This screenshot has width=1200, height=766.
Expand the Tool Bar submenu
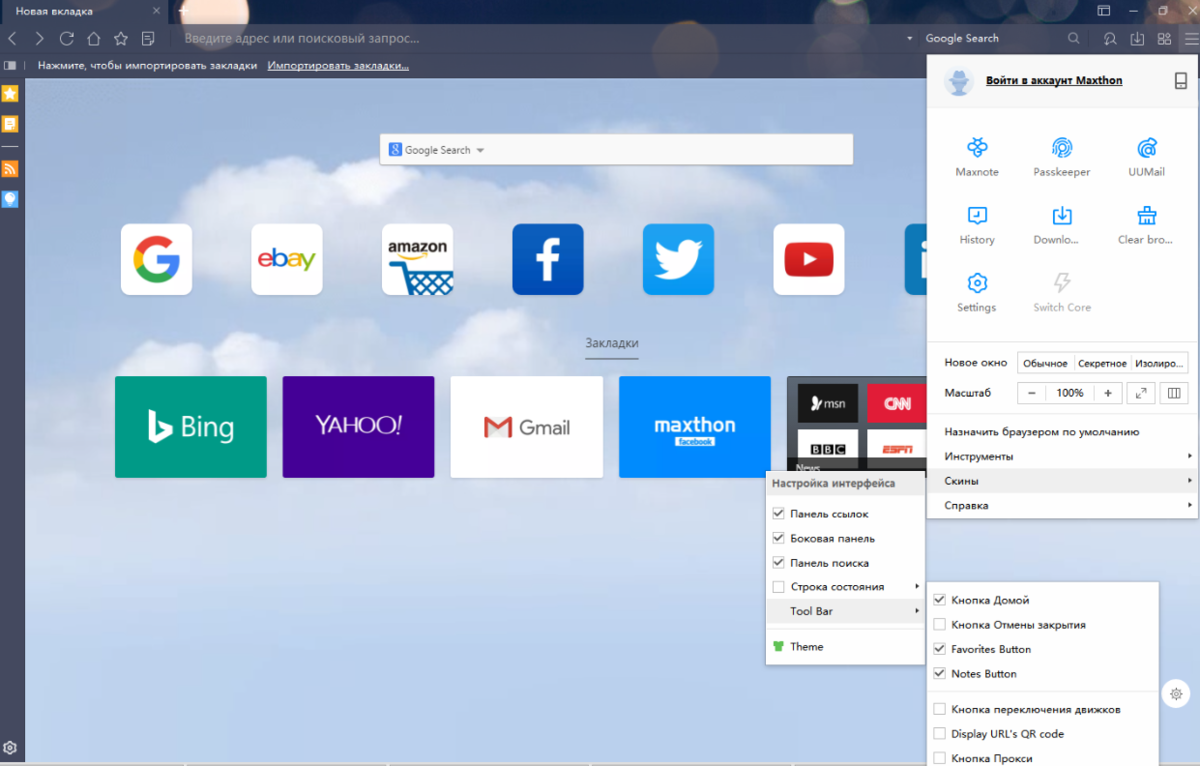[846, 611]
